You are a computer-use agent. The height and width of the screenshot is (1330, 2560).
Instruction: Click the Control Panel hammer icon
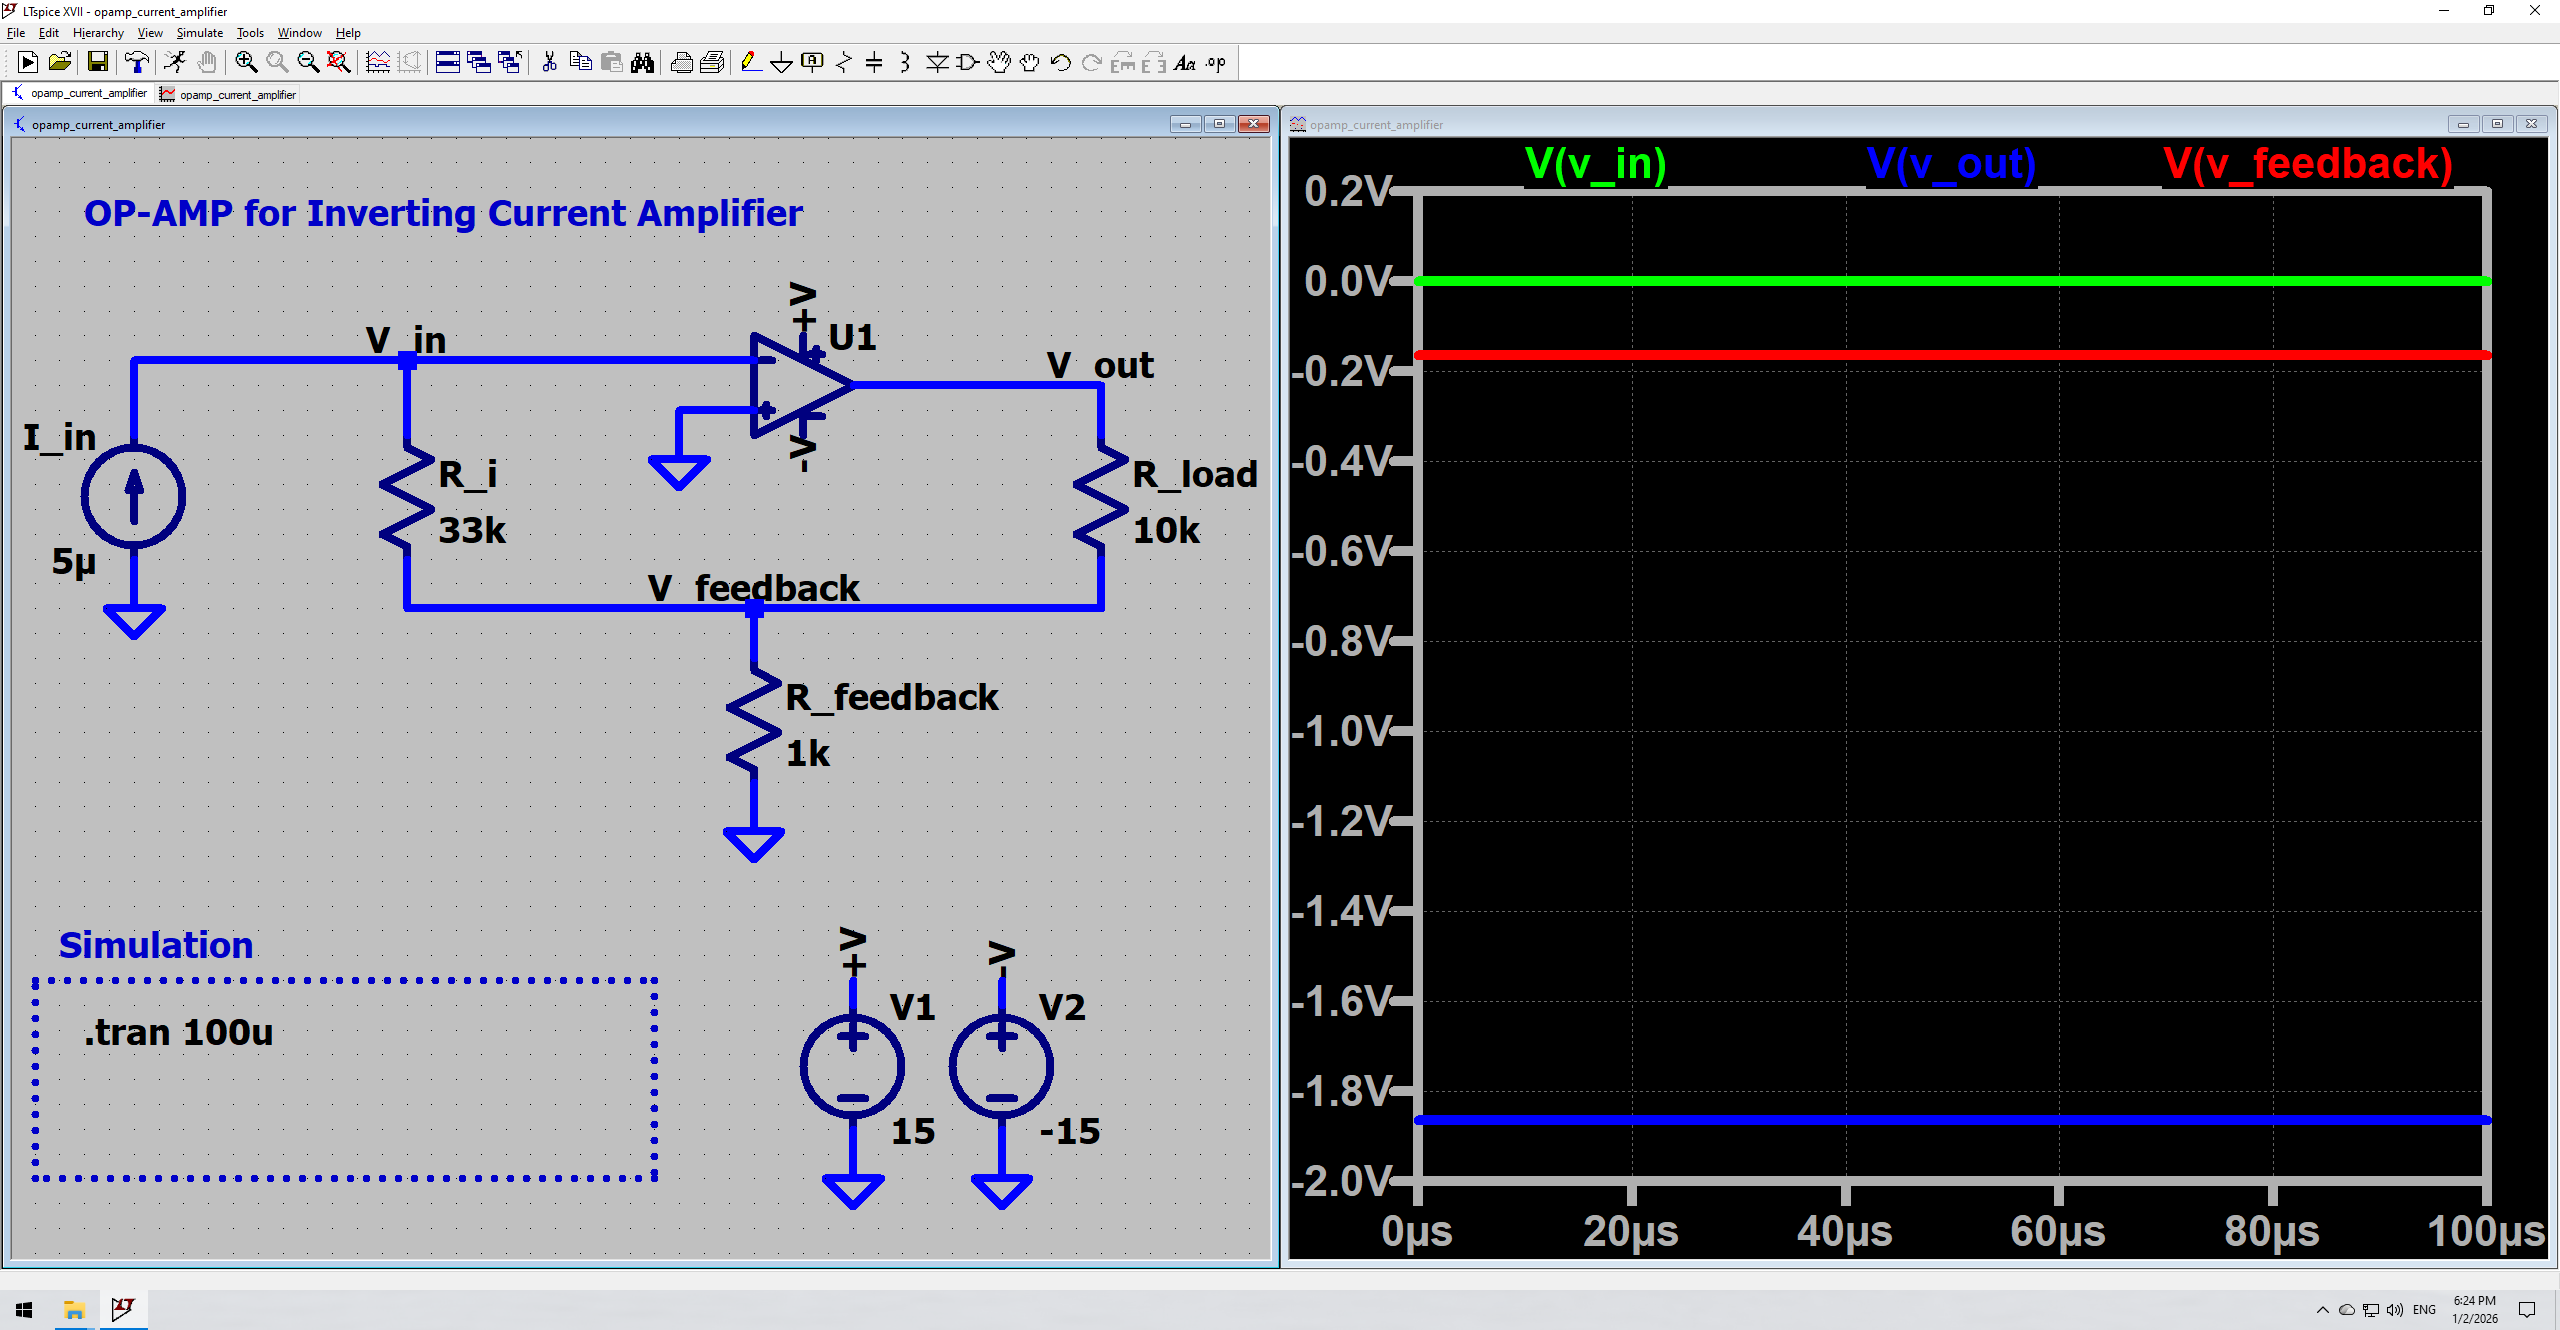pyautogui.click(x=137, y=63)
